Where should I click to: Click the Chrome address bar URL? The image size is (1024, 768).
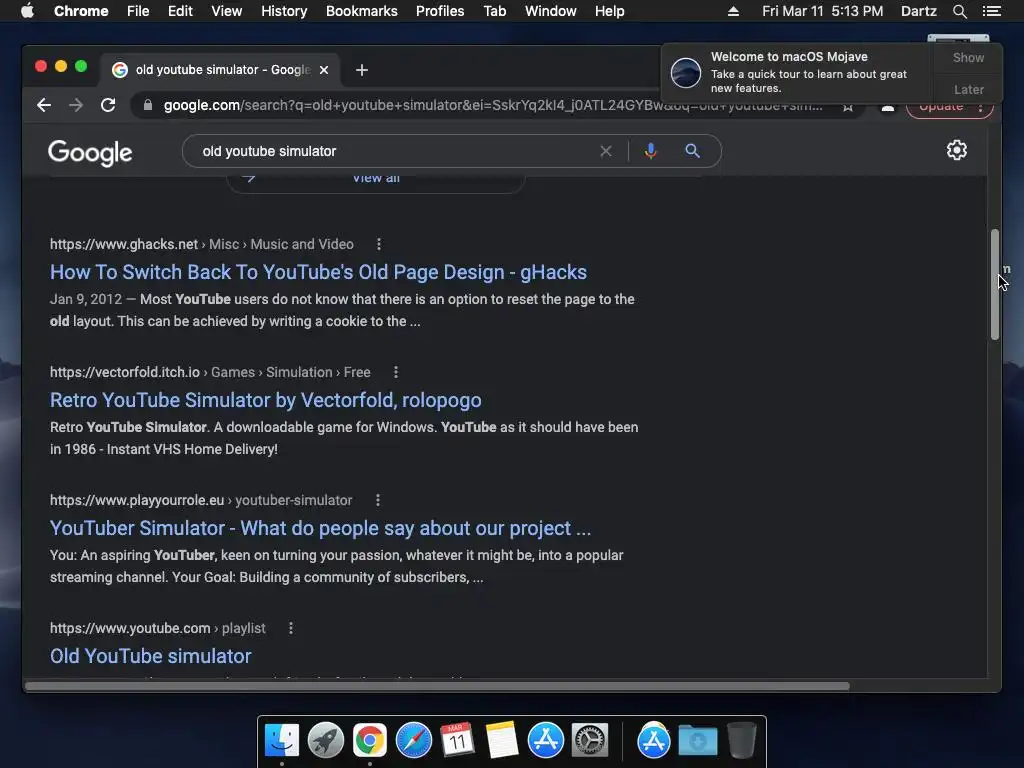pos(493,105)
